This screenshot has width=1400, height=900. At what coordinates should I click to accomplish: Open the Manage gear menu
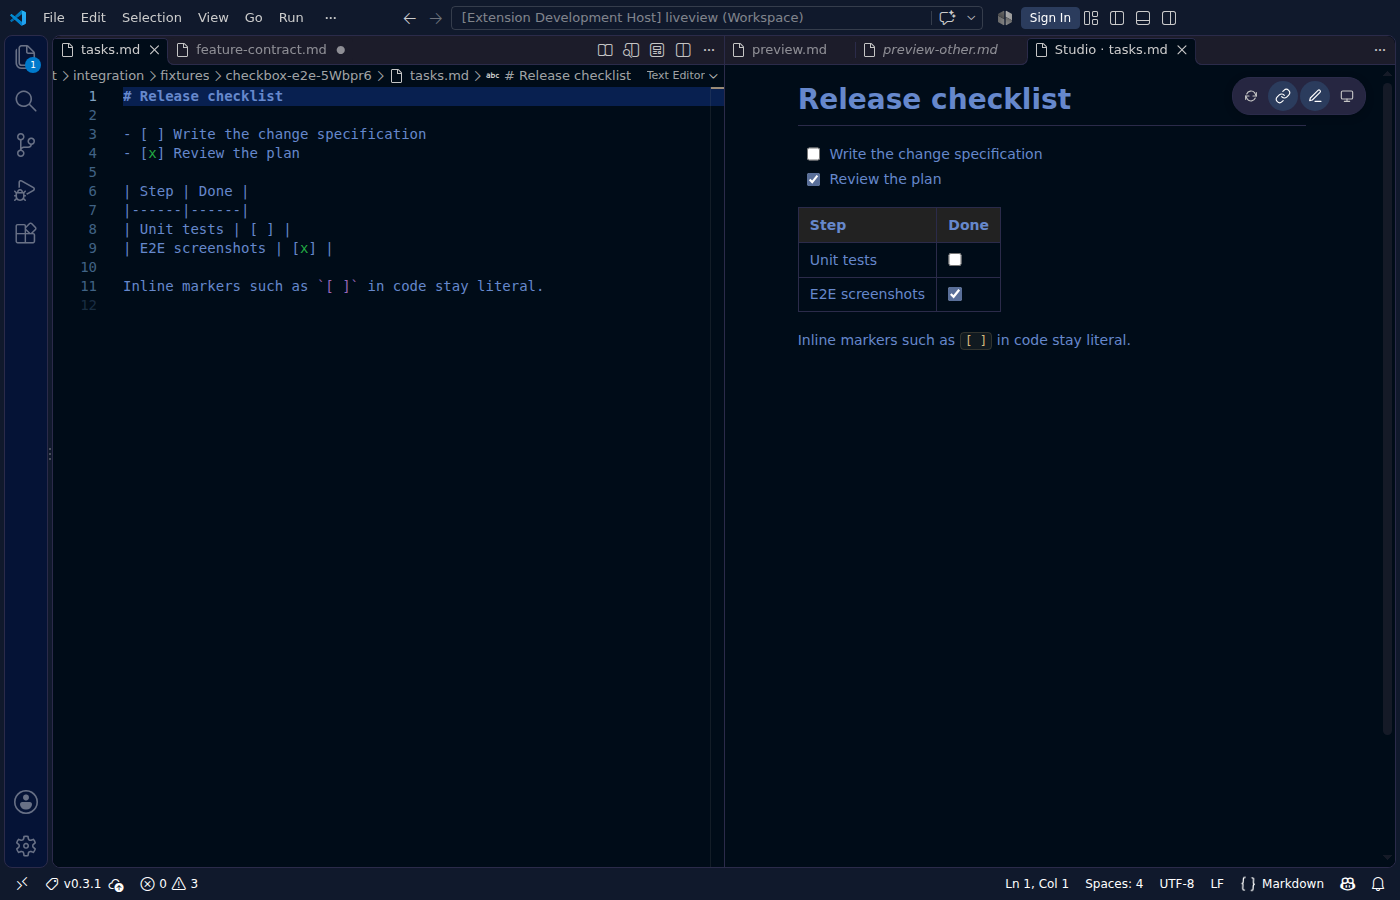click(x=26, y=846)
